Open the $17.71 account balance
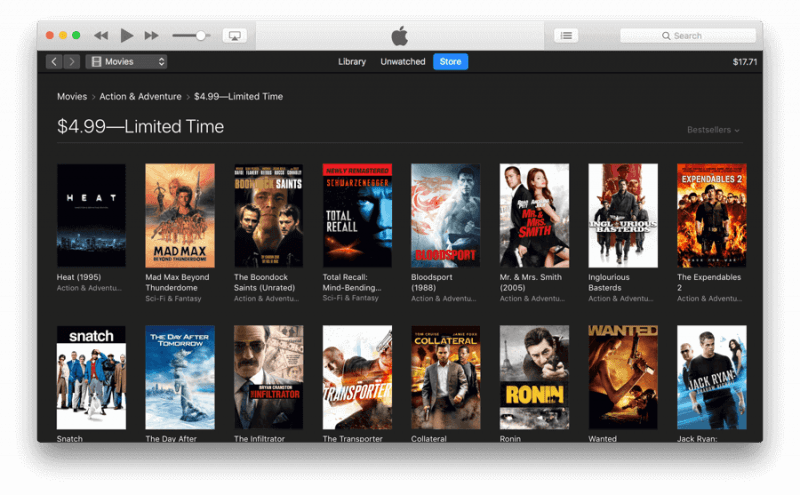 coord(745,62)
